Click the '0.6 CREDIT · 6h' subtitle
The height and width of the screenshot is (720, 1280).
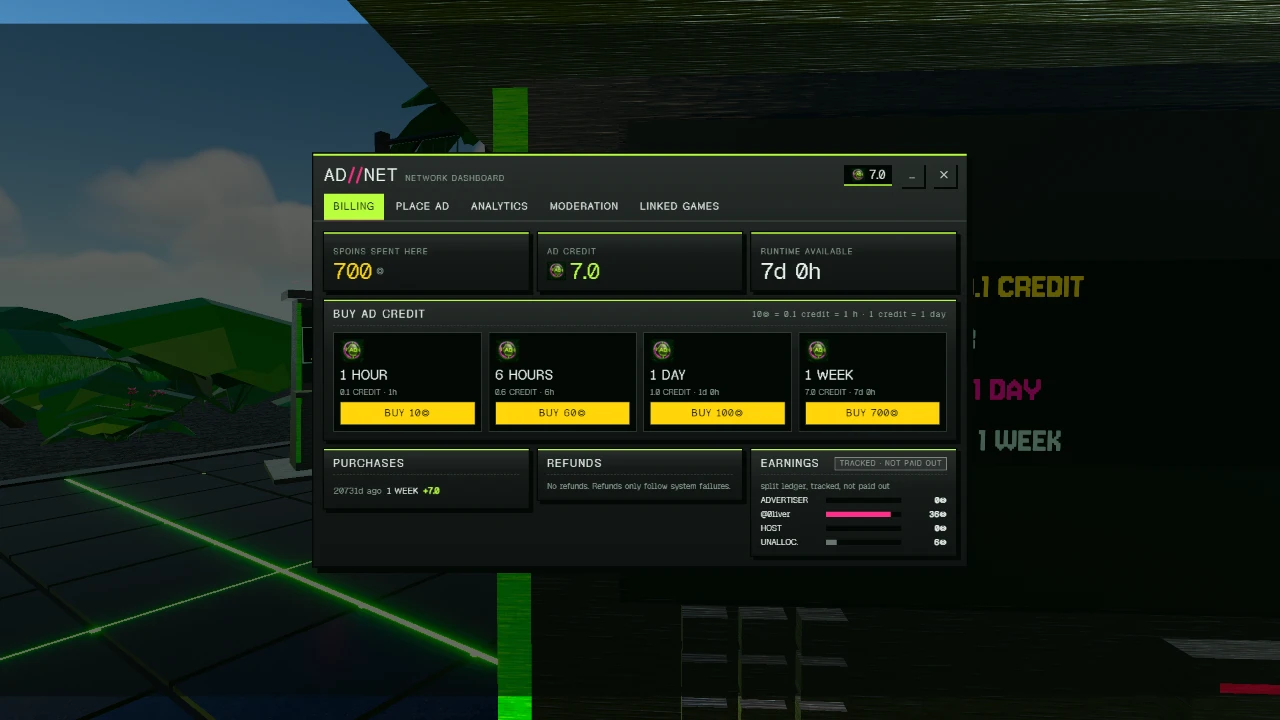tap(524, 392)
